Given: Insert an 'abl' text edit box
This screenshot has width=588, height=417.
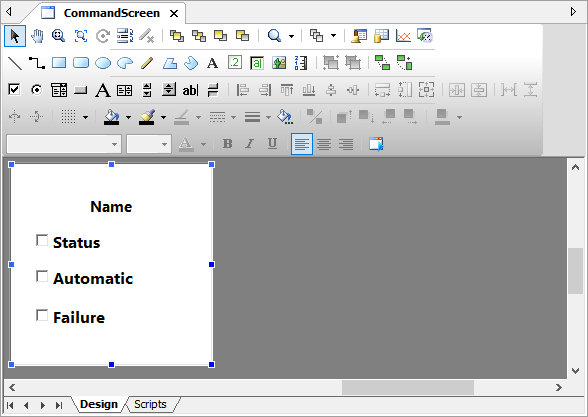Looking at the screenshot, I should [190, 90].
